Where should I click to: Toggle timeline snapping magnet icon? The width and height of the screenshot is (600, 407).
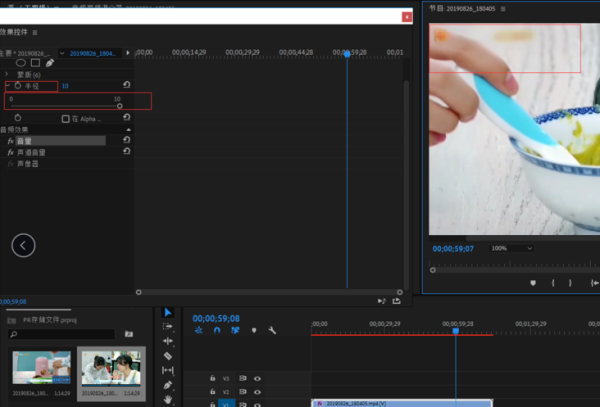tap(217, 330)
